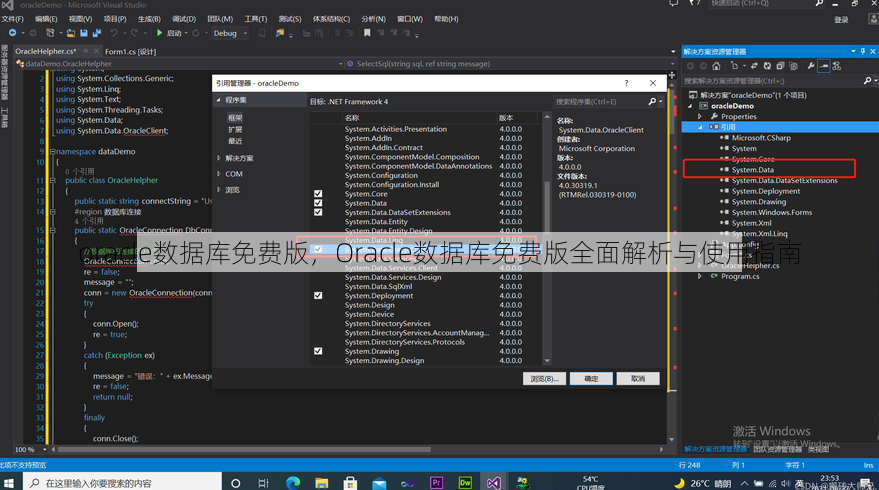Screen dimensions: 879x490
Task: Click the Visual Studio taskbar icon
Action: pyautogui.click(x=493, y=483)
